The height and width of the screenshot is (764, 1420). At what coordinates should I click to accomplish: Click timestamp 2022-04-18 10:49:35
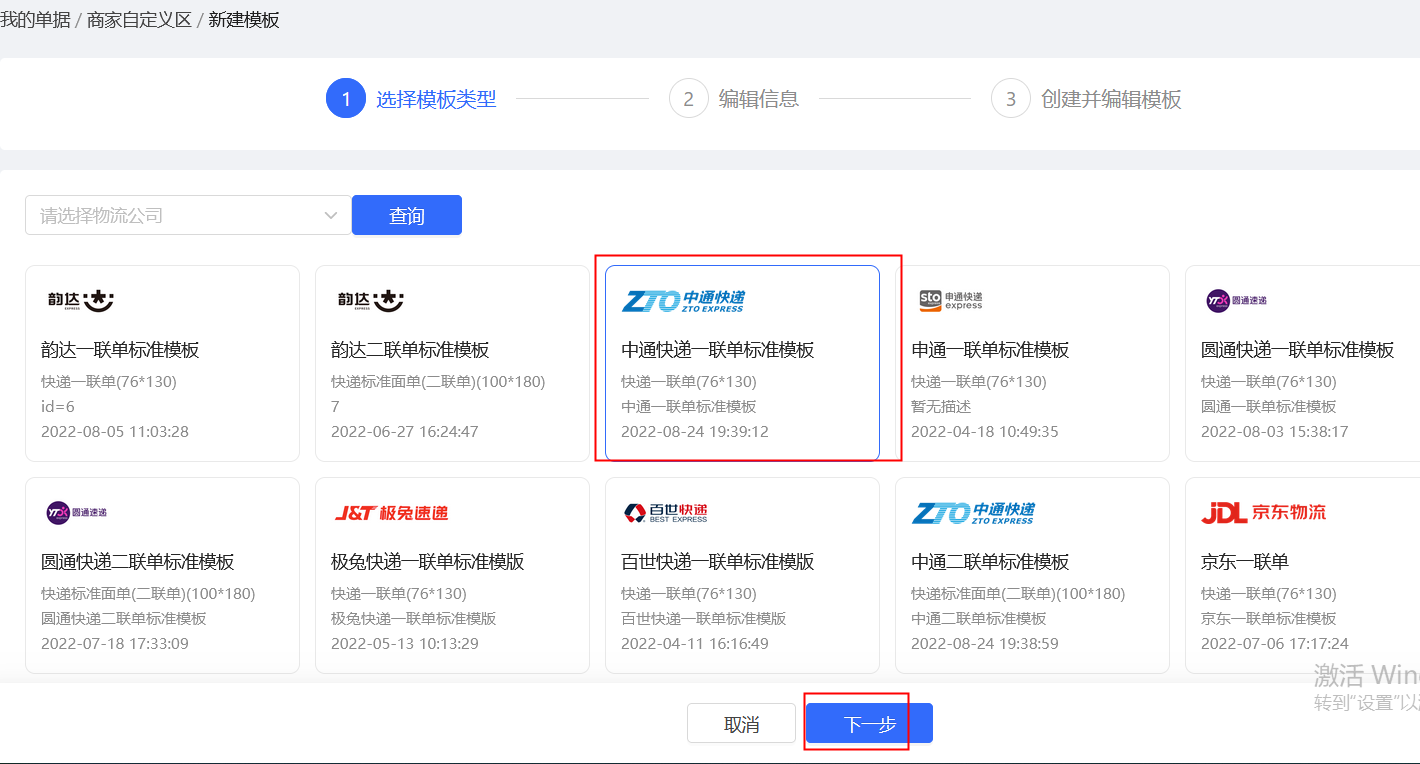(985, 432)
